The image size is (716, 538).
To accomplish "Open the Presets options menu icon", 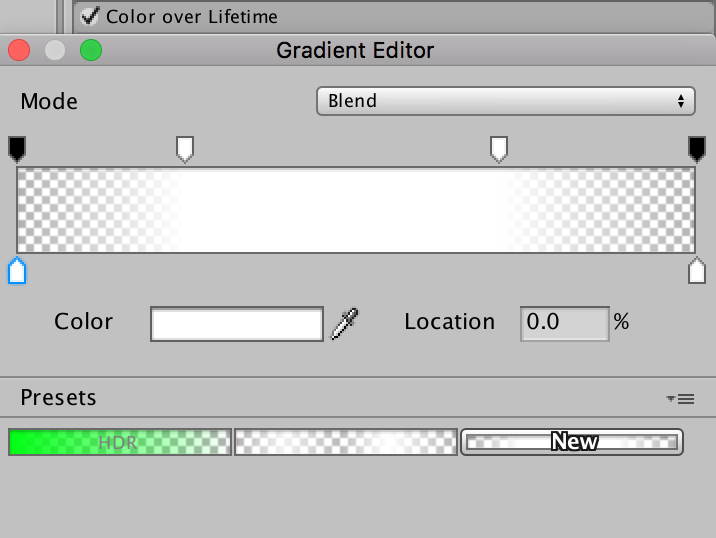I will [x=680, y=399].
